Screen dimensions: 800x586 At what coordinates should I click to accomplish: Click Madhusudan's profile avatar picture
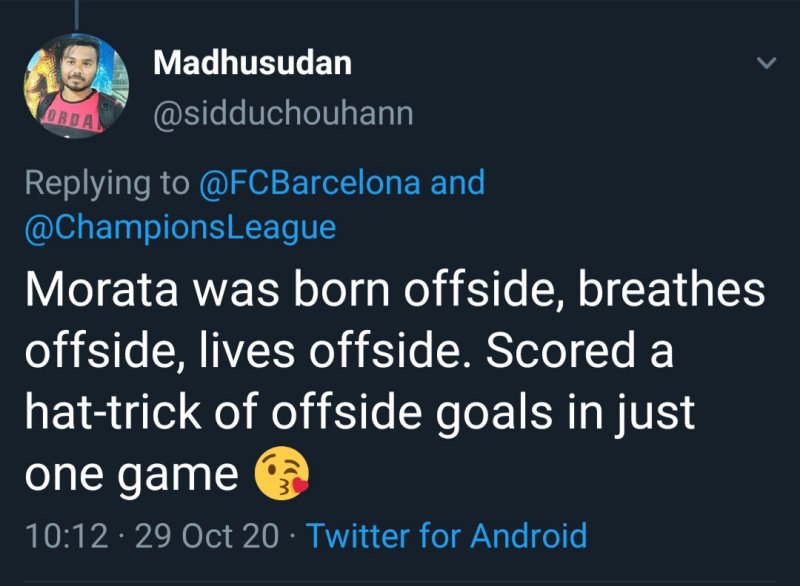[x=76, y=86]
